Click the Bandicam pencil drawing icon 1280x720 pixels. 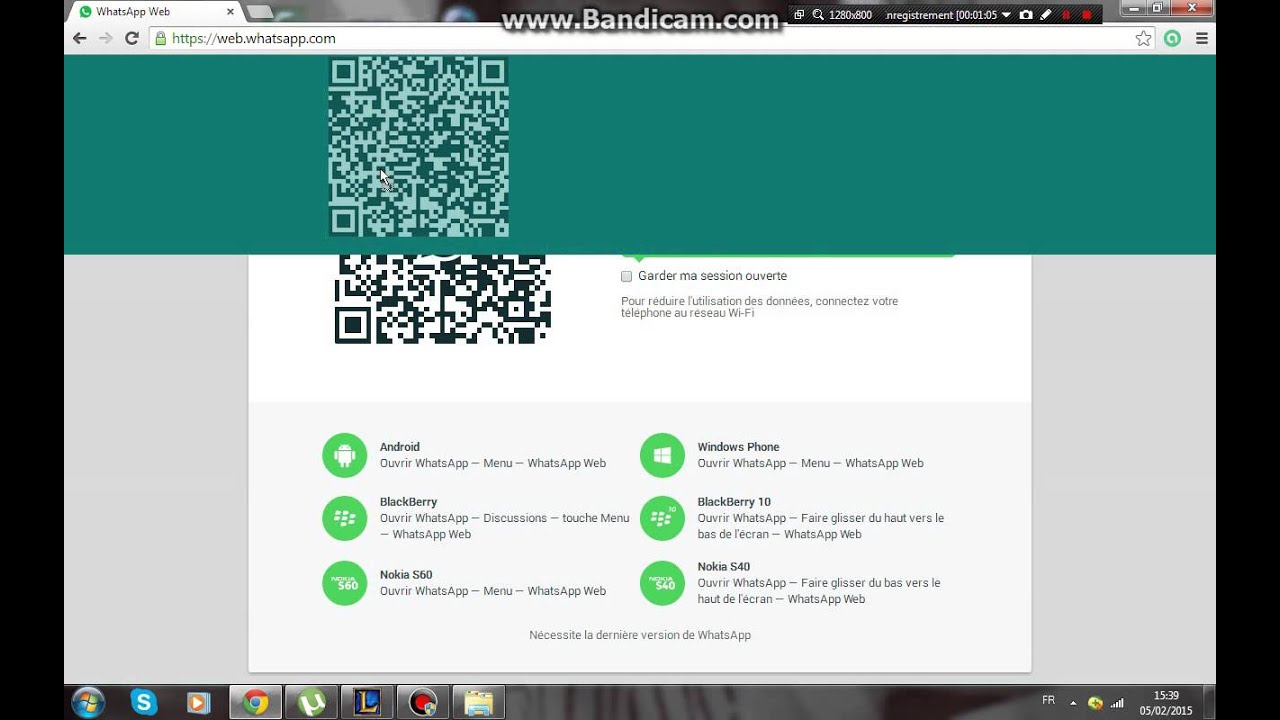pyautogui.click(x=1046, y=15)
